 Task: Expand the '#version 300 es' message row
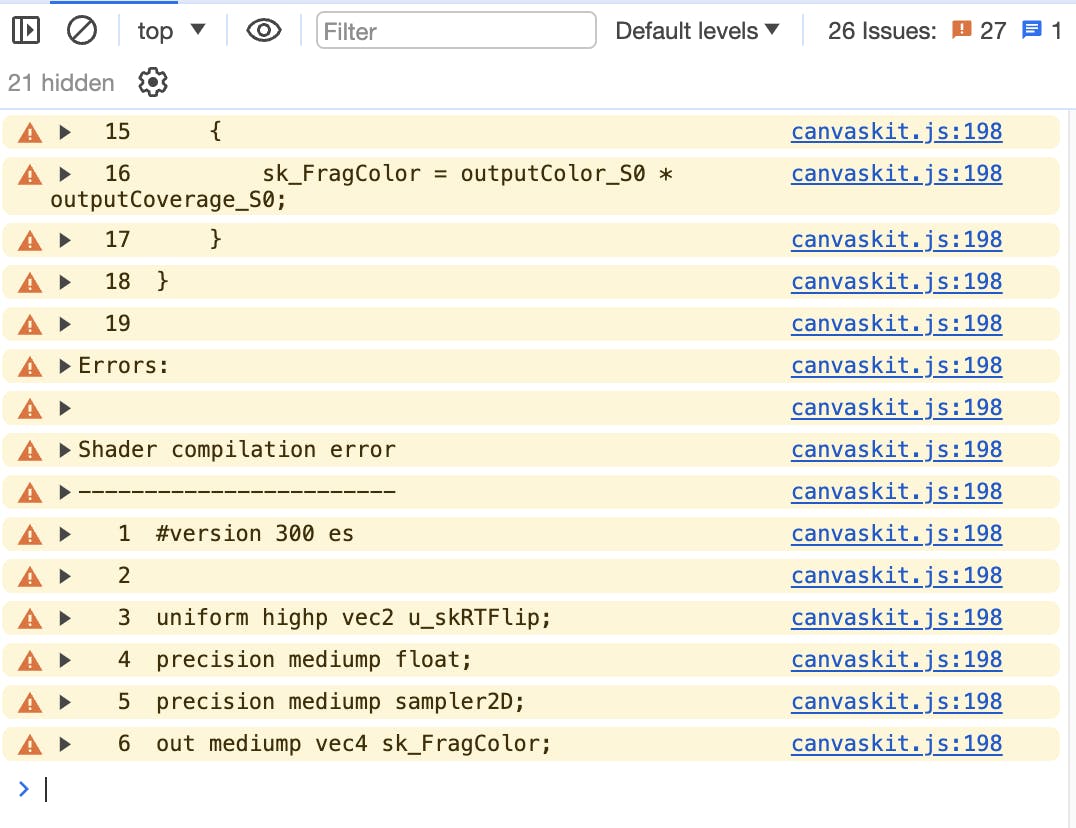pyautogui.click(x=65, y=534)
